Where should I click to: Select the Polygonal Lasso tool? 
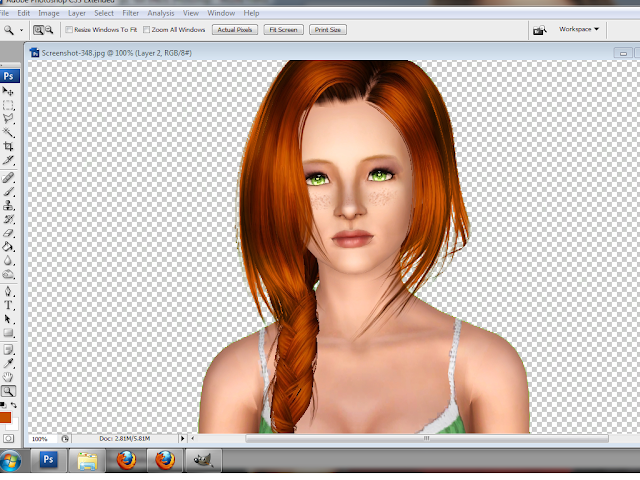click(8, 119)
